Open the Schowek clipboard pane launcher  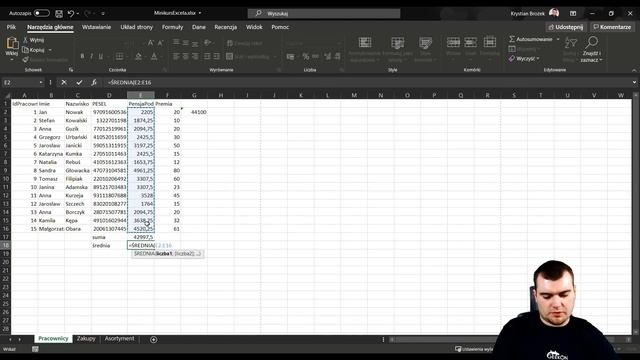tap(71, 70)
